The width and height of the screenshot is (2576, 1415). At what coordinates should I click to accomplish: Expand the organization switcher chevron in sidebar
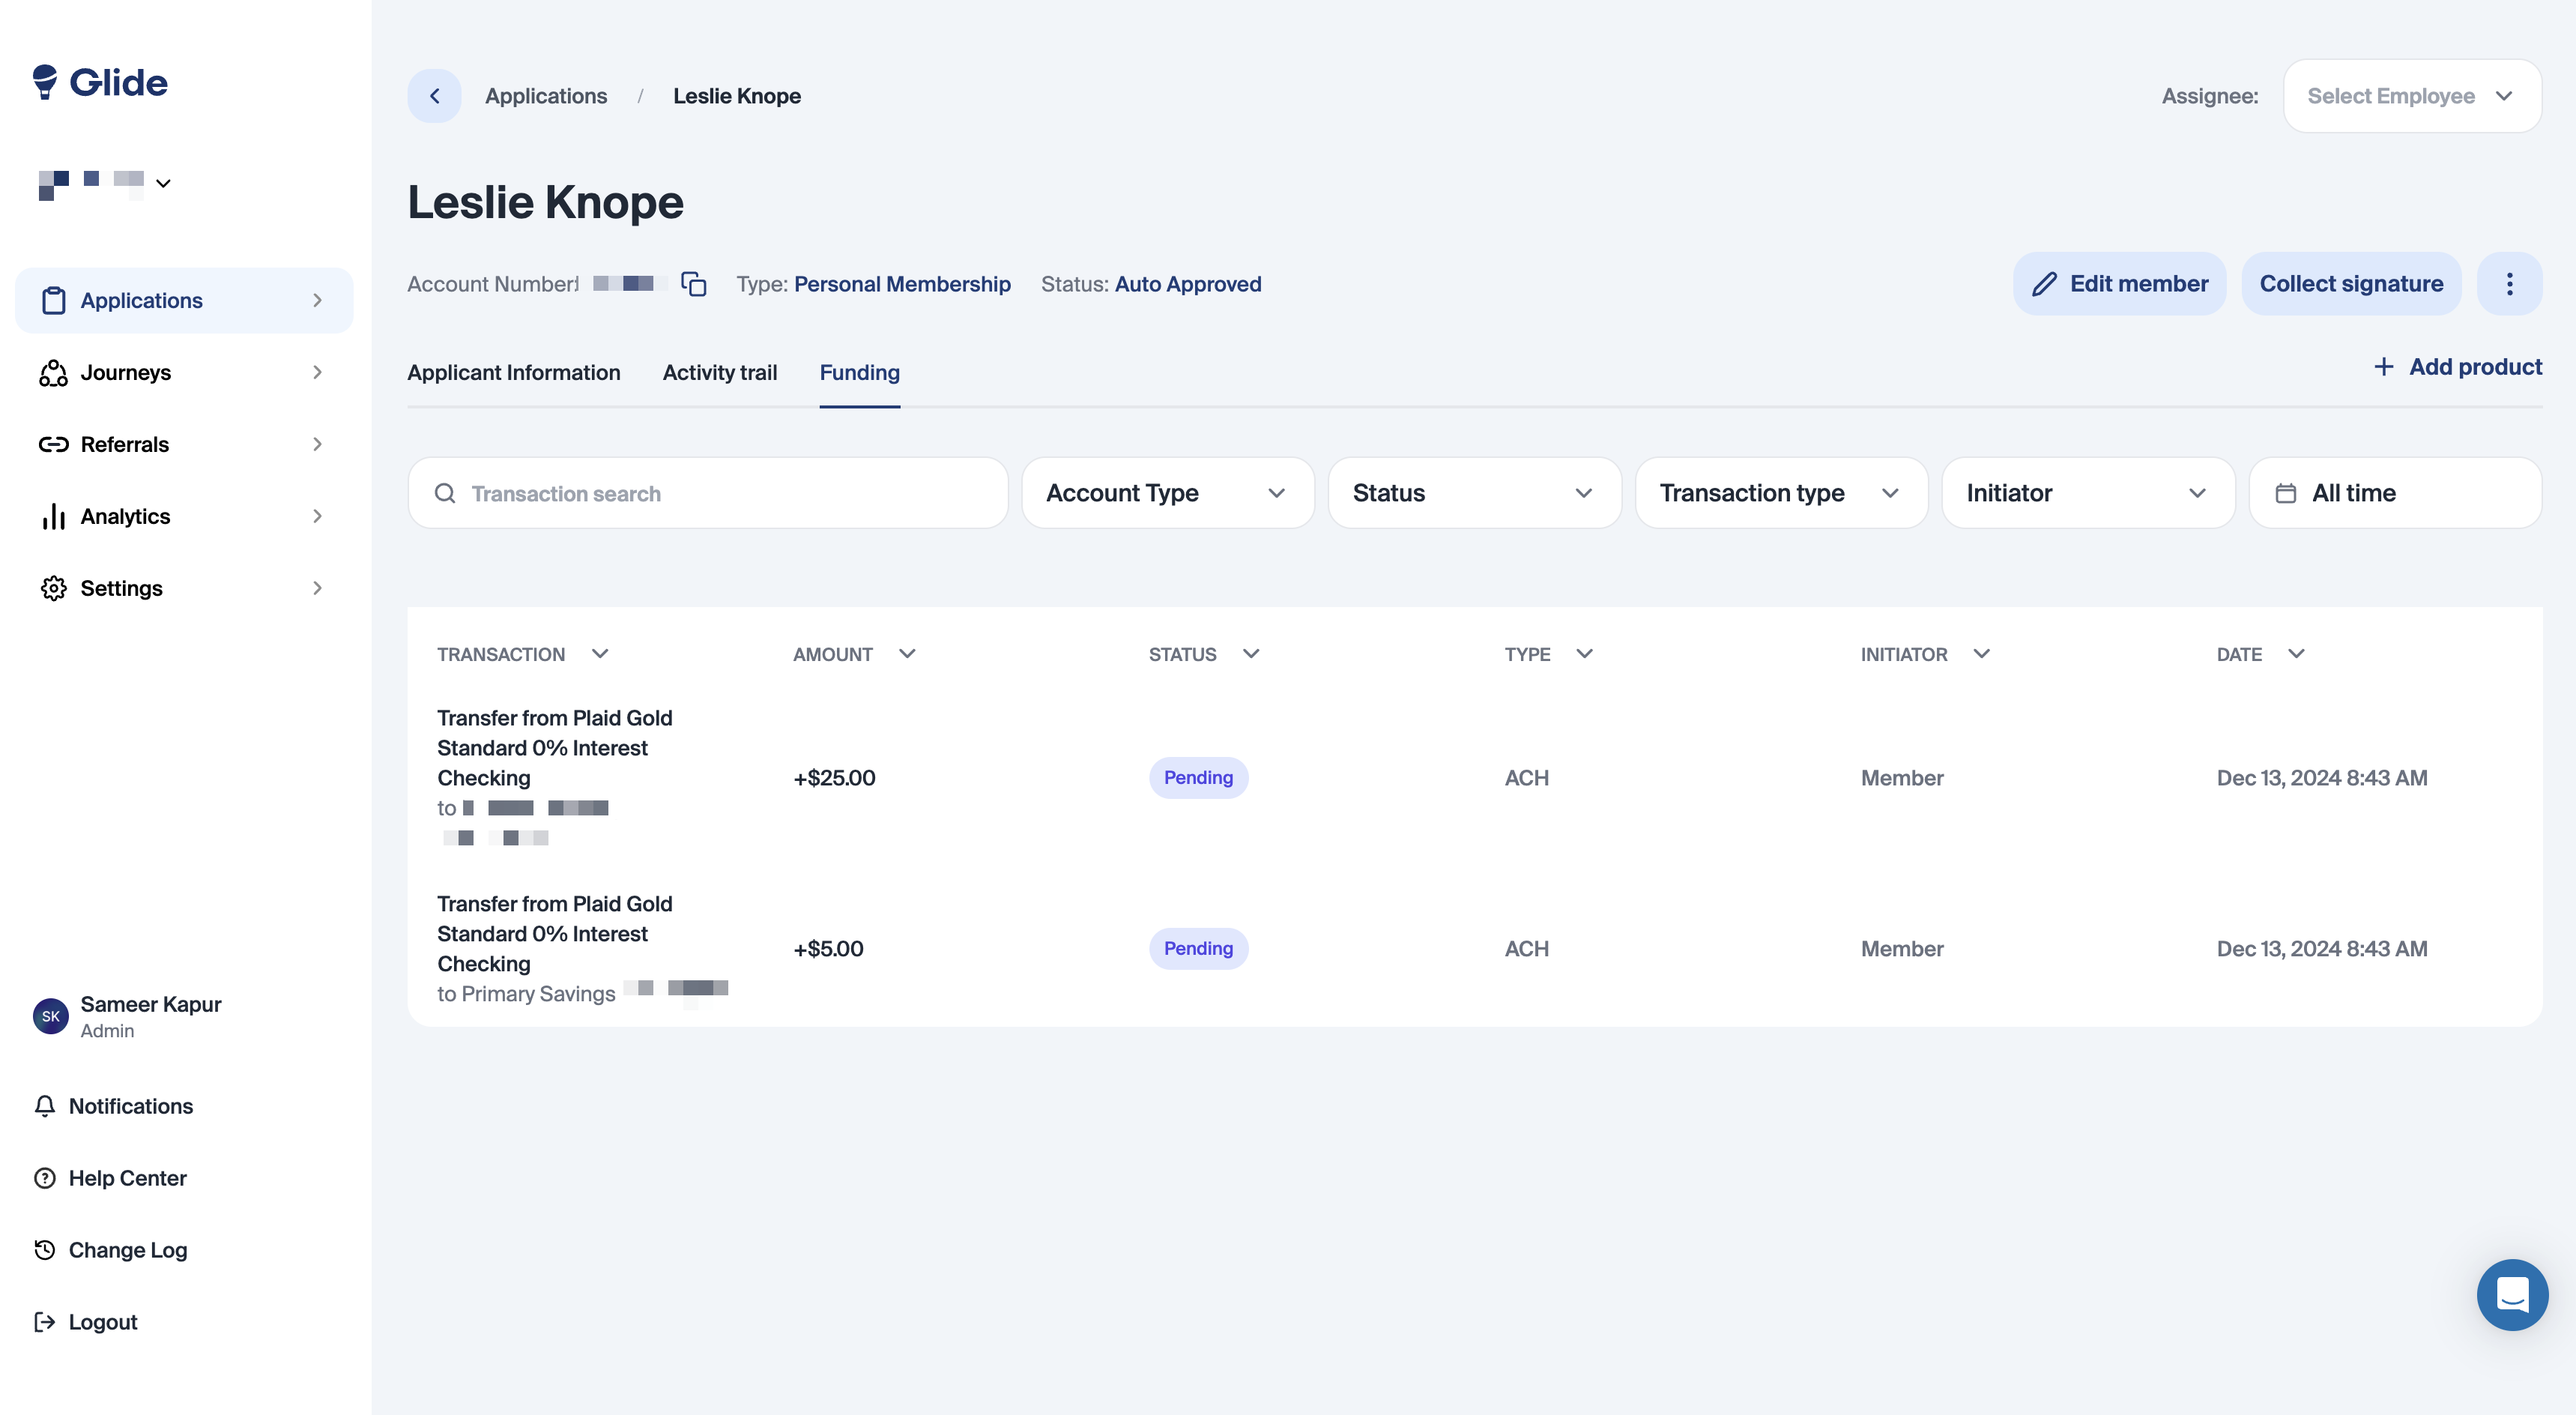point(164,183)
